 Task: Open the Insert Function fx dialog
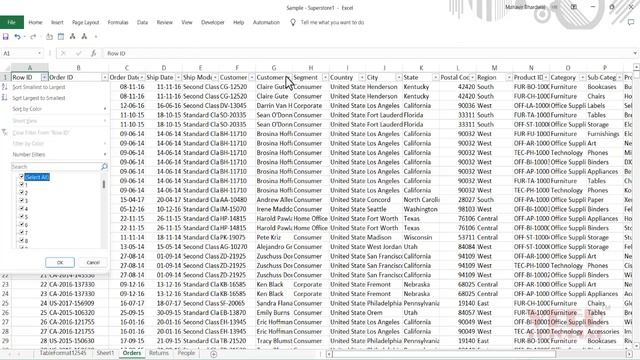tap(93, 53)
